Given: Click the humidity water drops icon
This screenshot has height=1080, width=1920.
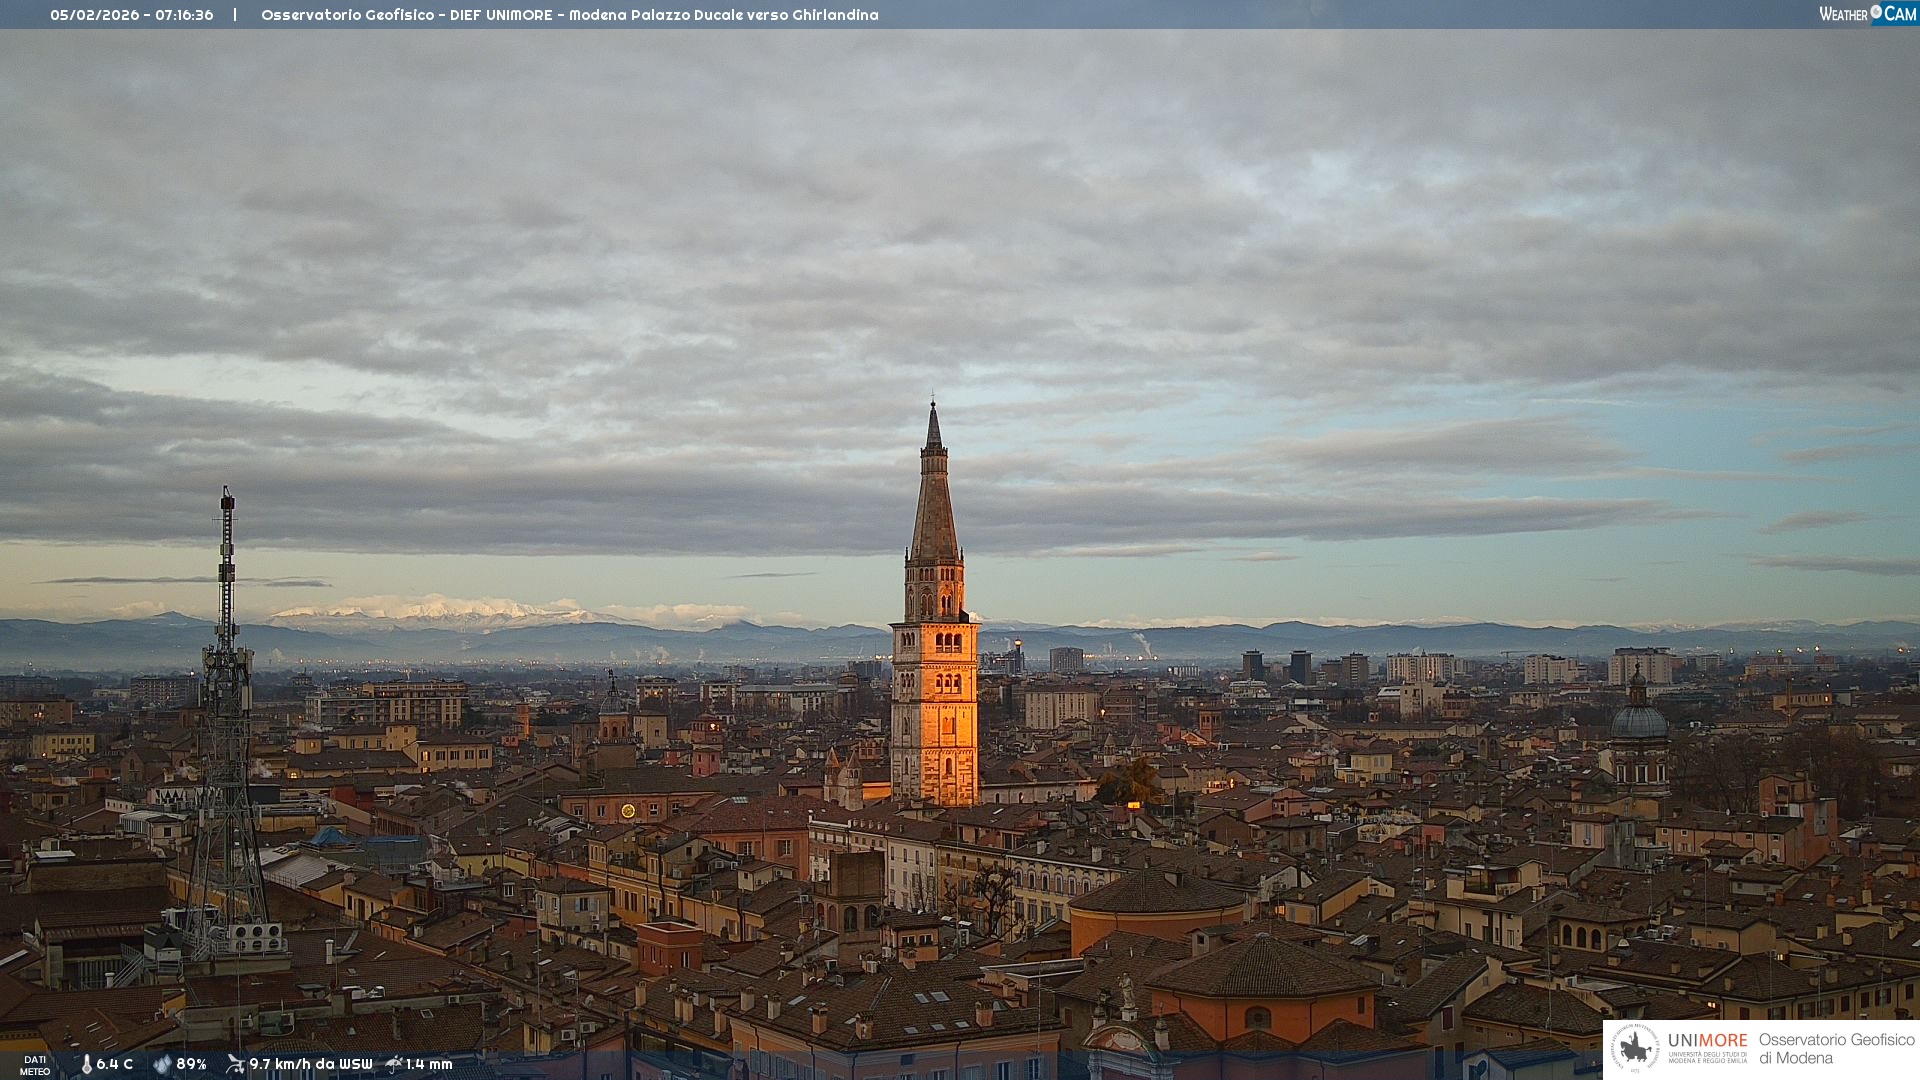Looking at the screenshot, I should 162,1064.
